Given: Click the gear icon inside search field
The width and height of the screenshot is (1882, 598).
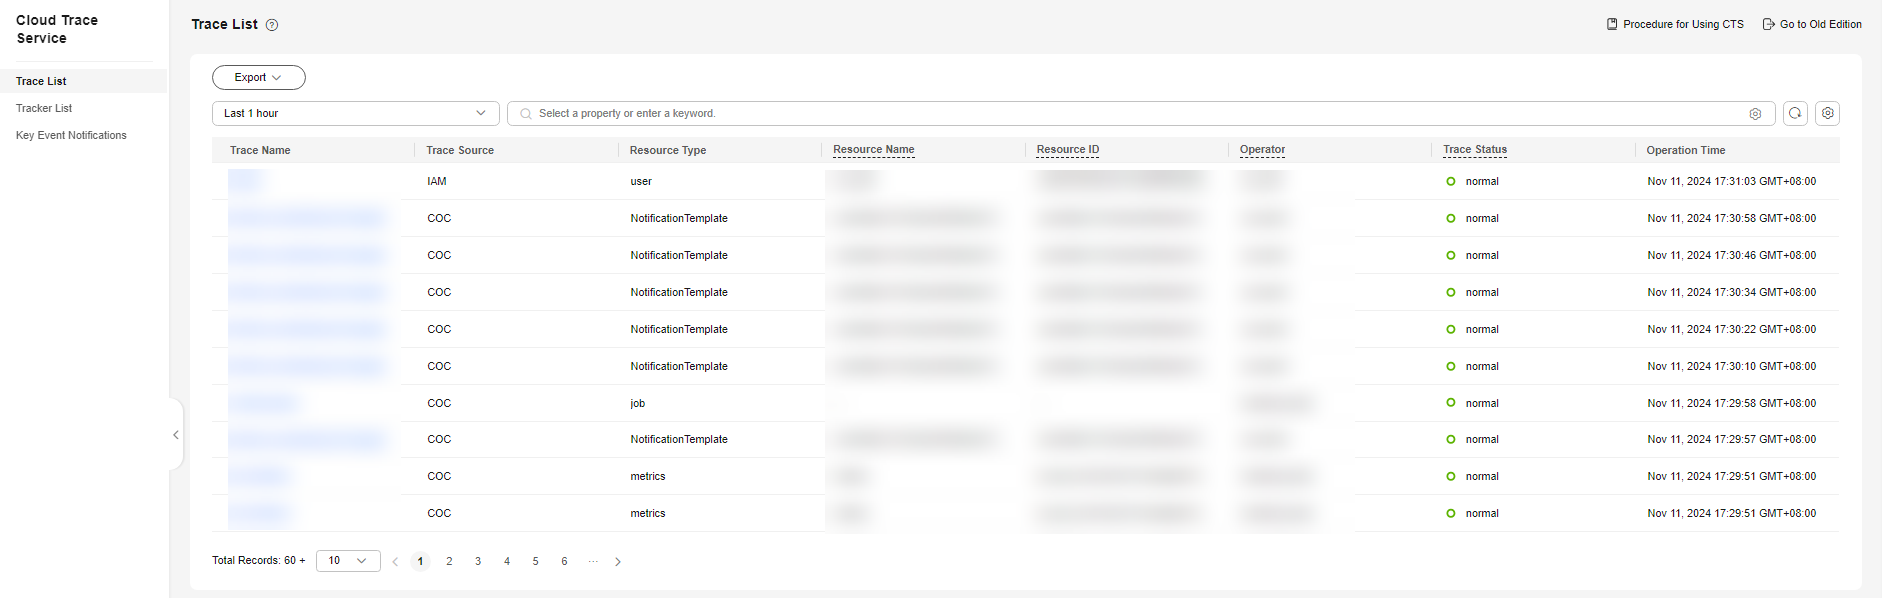Looking at the screenshot, I should [1755, 114].
